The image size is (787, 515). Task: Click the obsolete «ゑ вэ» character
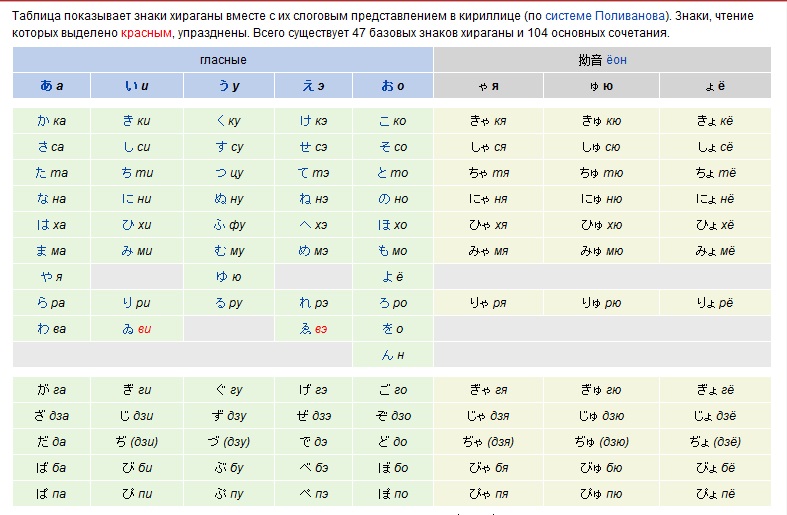tap(314, 329)
